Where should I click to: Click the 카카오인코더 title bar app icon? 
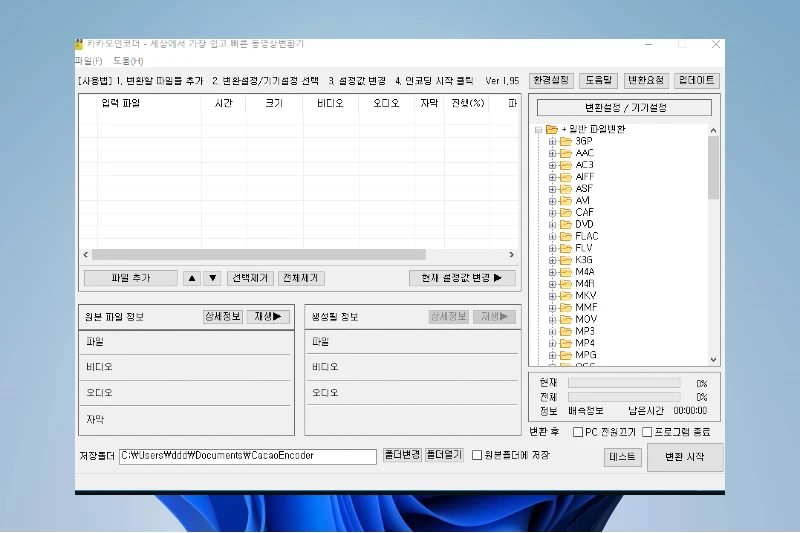coord(79,44)
